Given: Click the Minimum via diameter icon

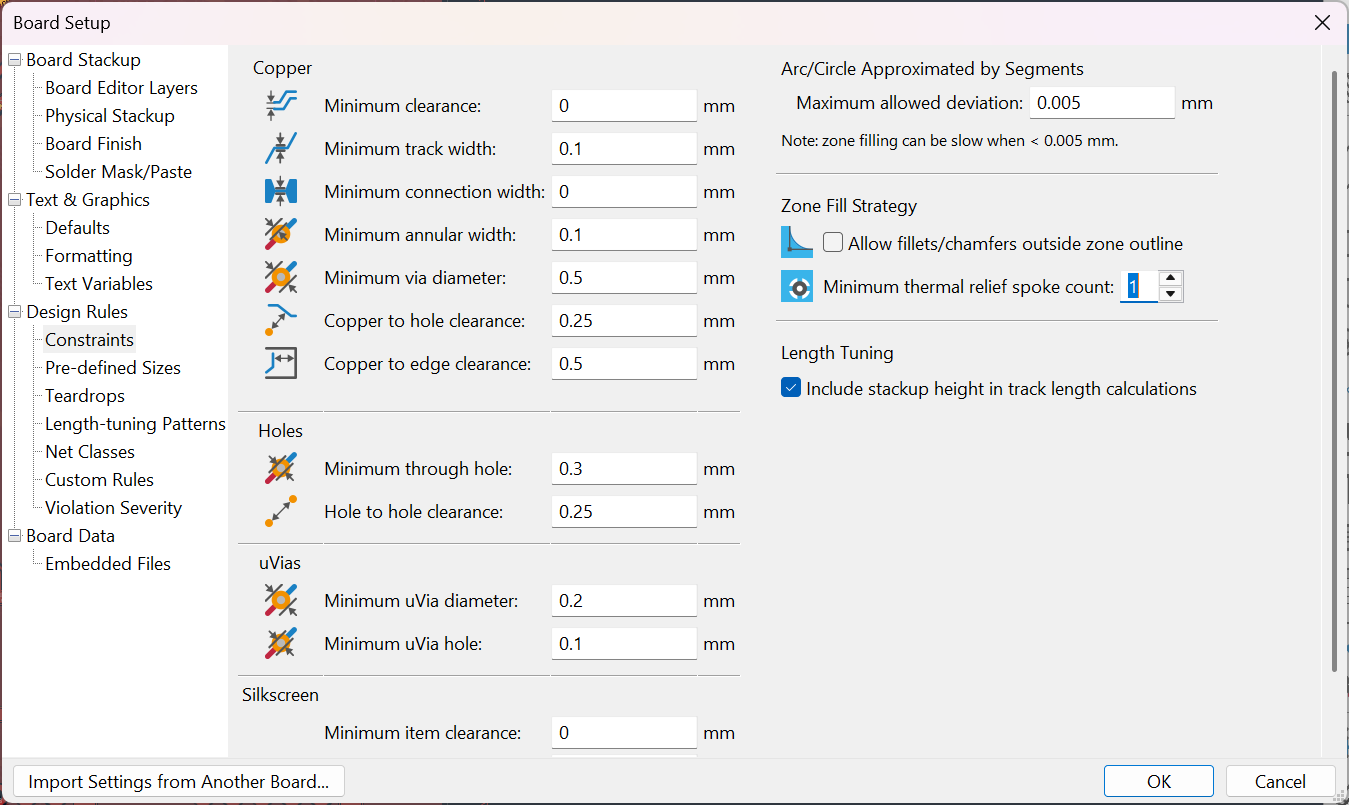Looking at the screenshot, I should click(x=281, y=278).
